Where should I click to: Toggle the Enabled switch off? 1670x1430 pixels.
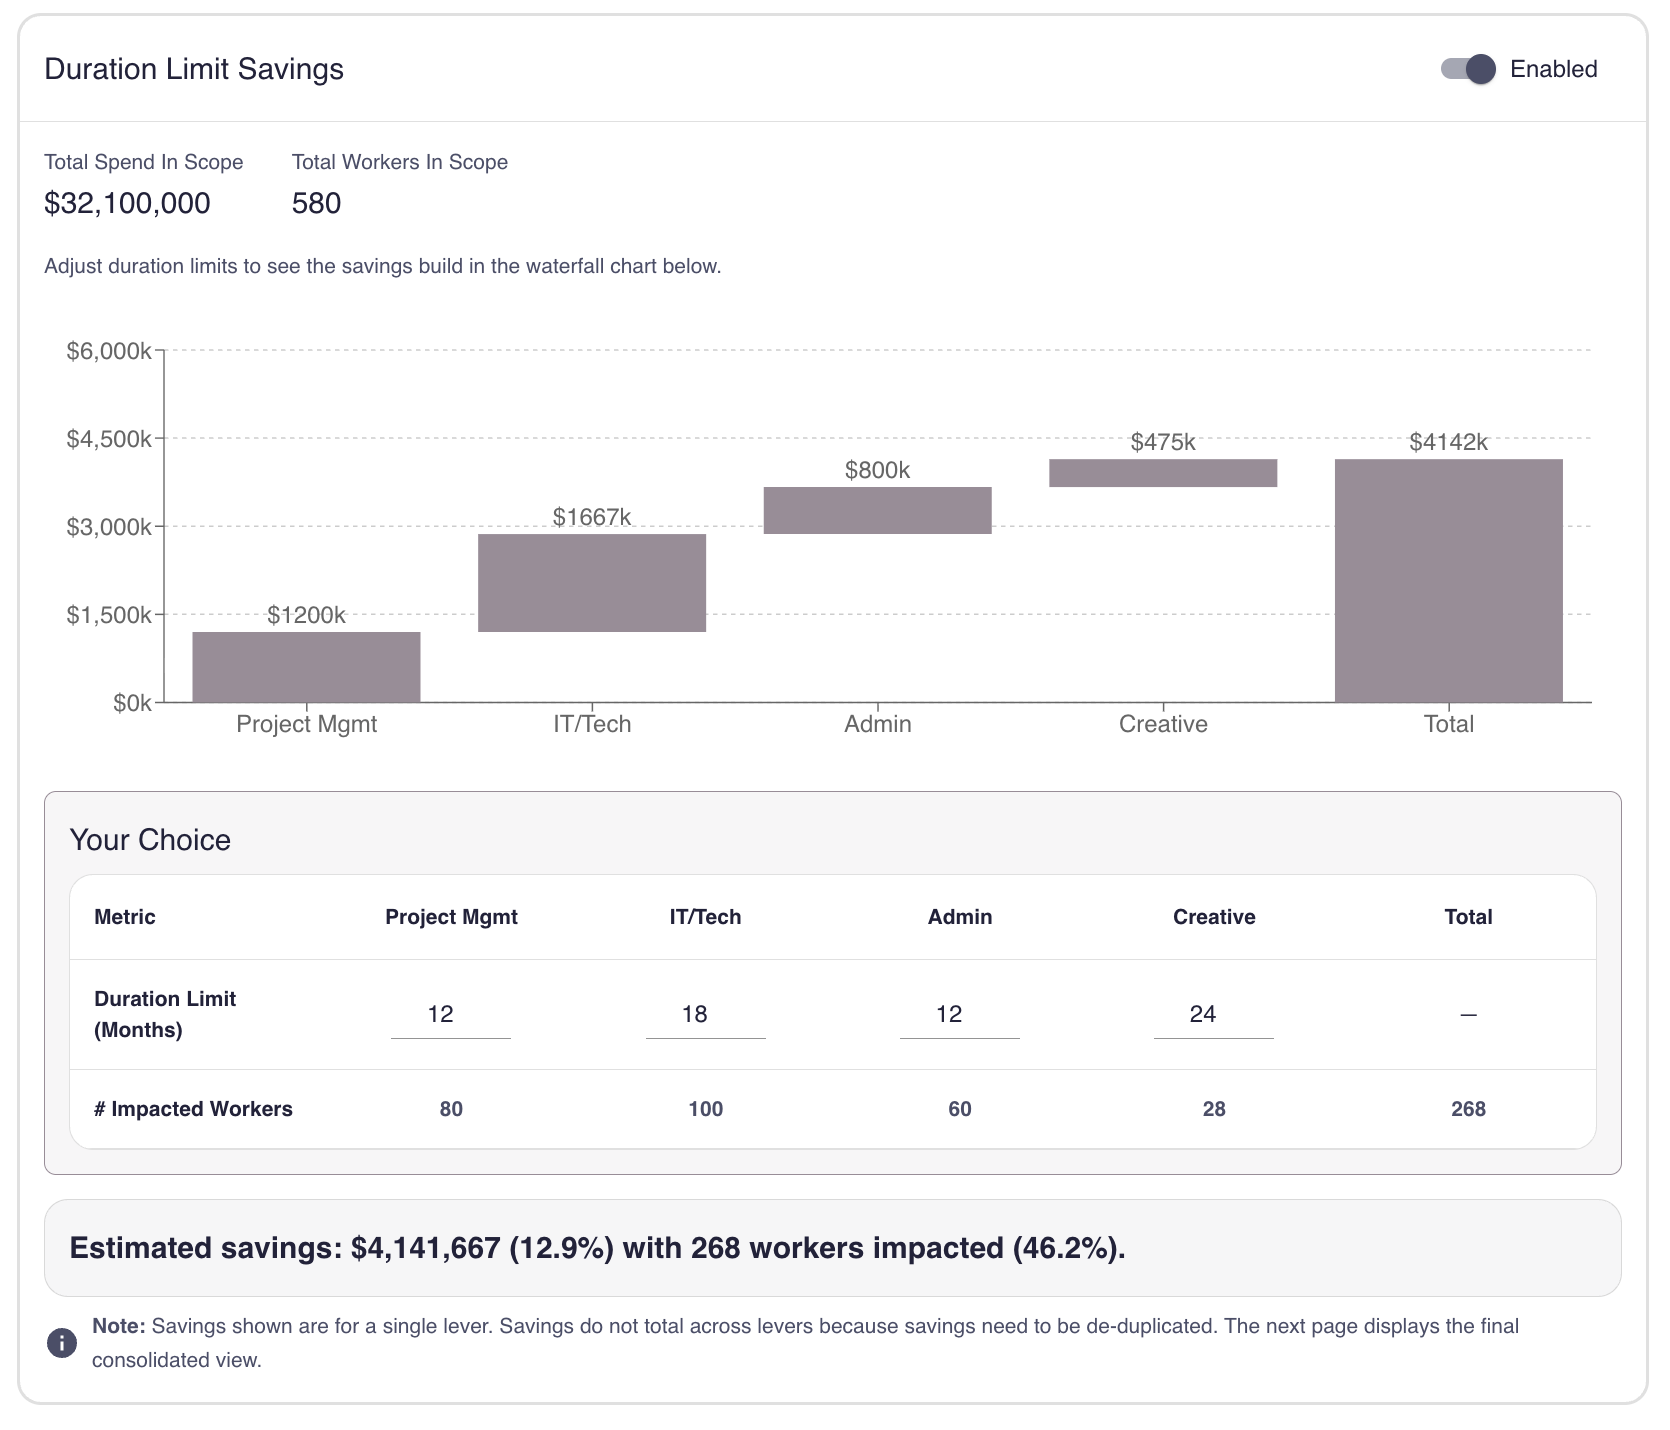coord(1467,69)
